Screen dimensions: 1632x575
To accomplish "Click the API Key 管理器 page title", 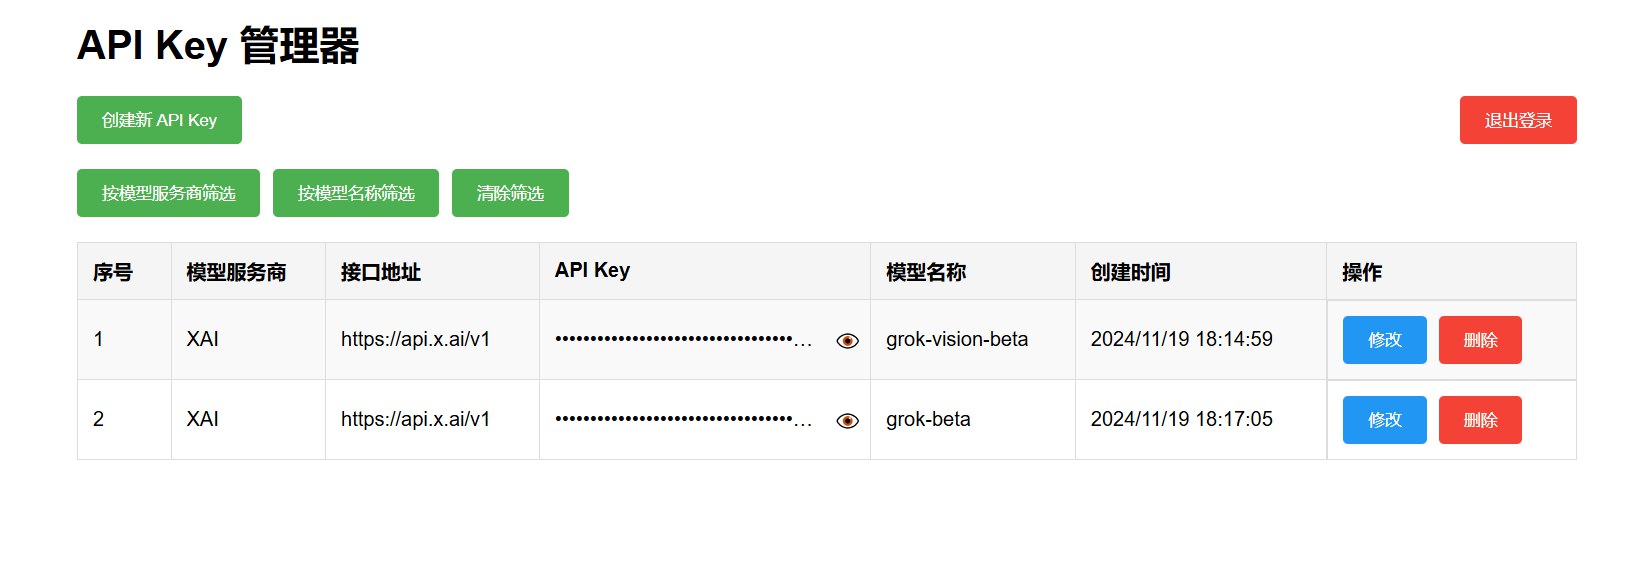I will coord(218,46).
